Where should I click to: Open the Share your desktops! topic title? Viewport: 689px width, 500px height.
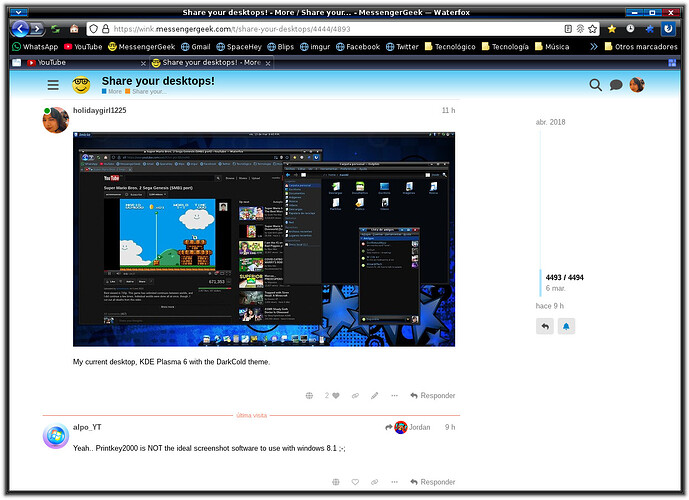(x=158, y=81)
